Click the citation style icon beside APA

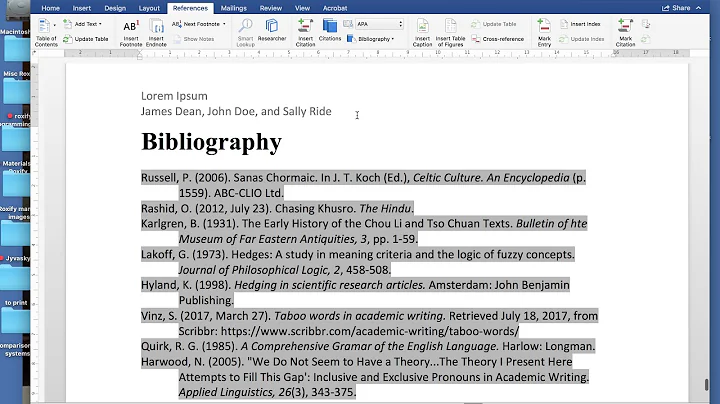[348, 24]
